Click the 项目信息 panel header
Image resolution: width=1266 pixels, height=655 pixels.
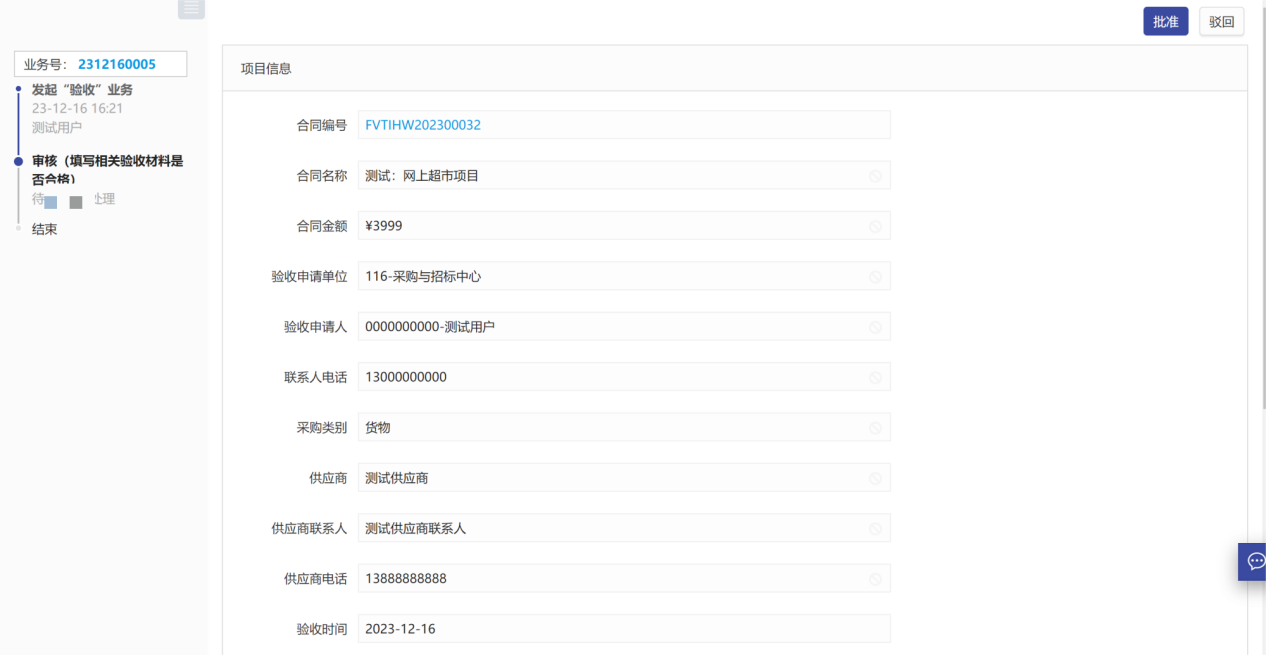tap(267, 69)
